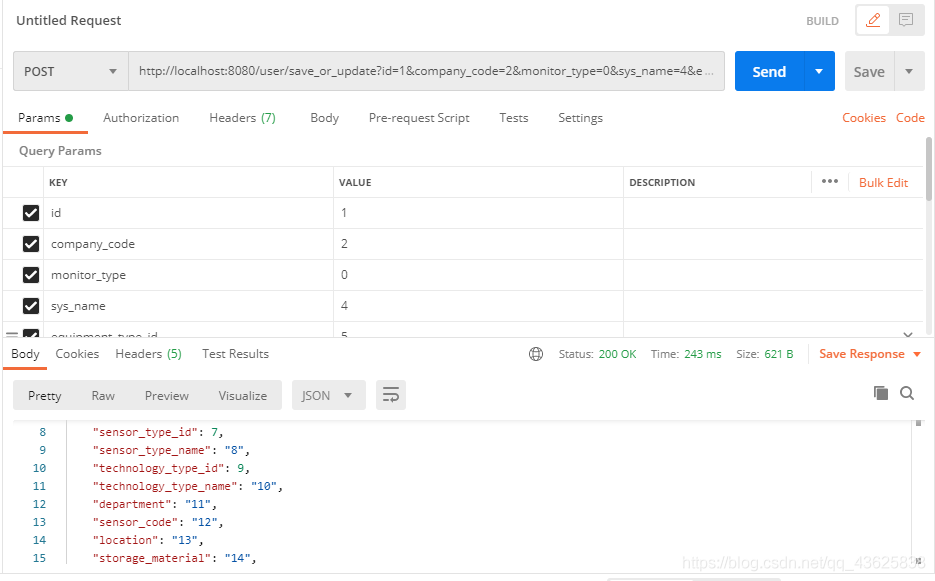Click the id value cell containing 1
Screen dimensions: 935x581
coord(478,213)
